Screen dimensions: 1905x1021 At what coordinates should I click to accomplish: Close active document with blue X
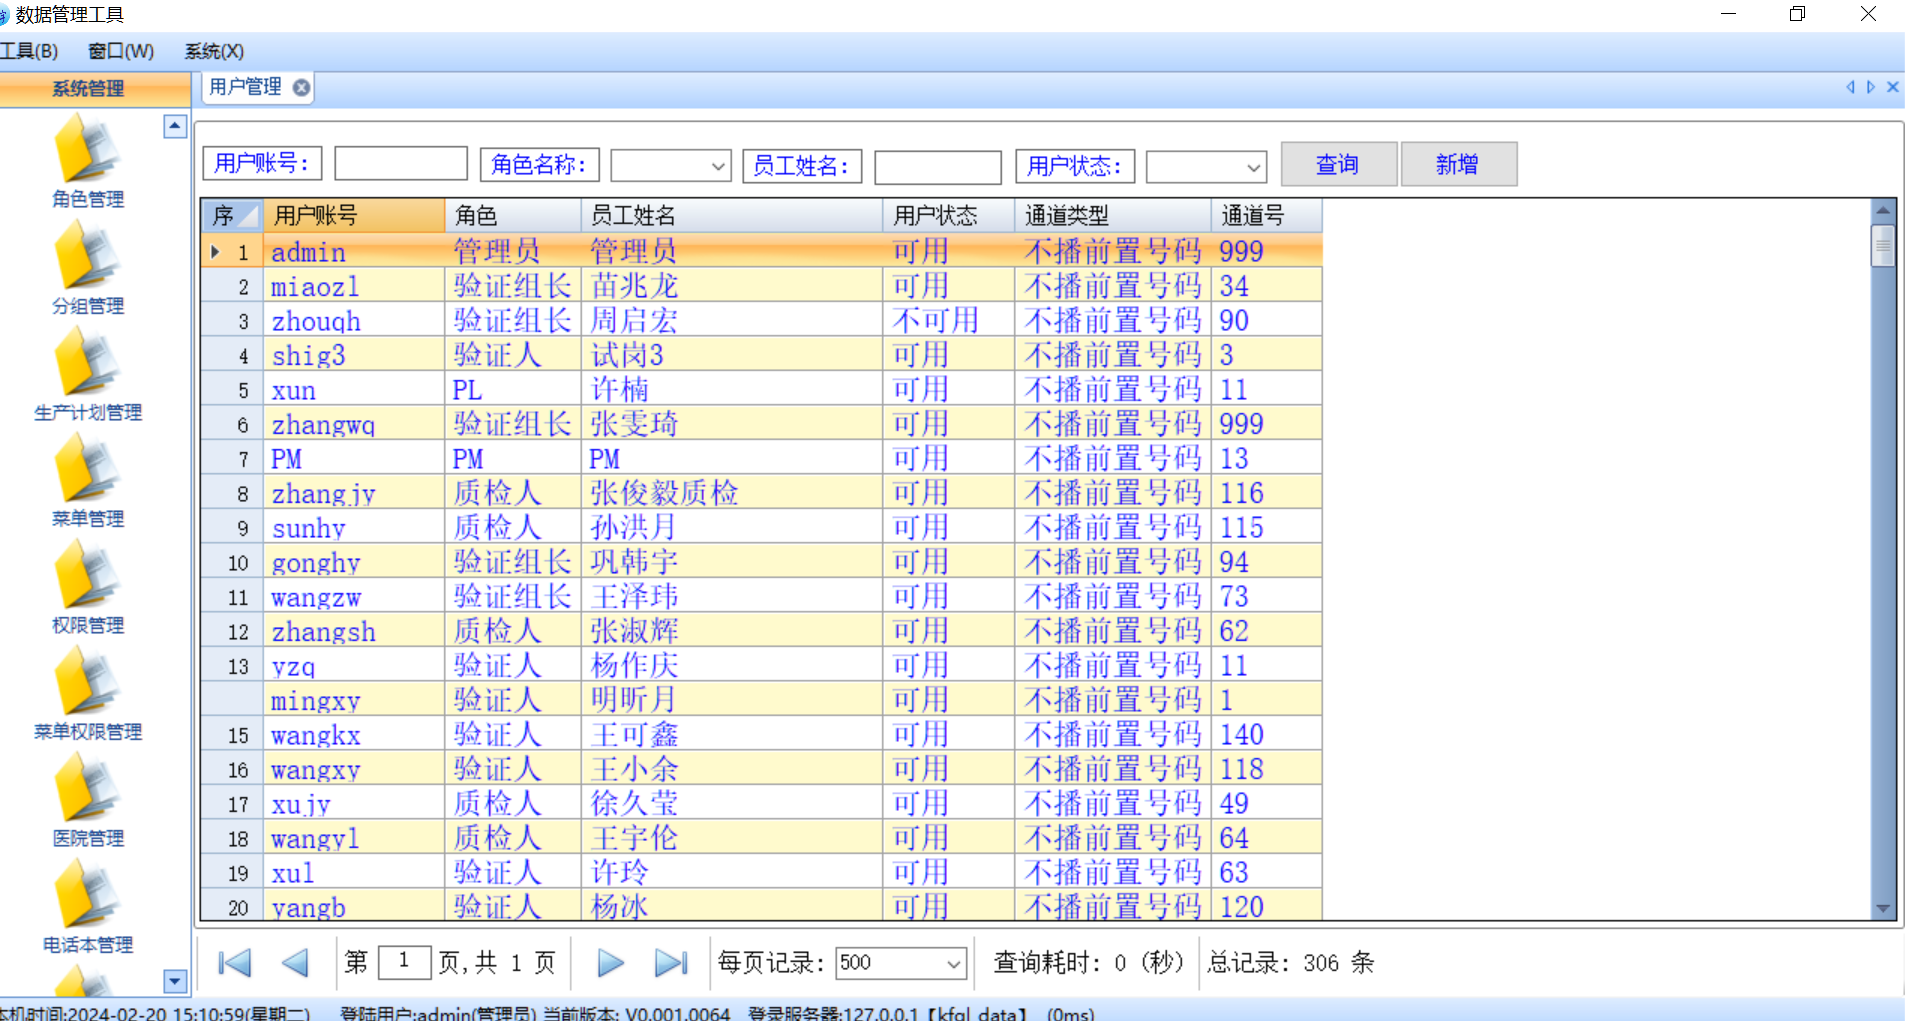point(1892,88)
